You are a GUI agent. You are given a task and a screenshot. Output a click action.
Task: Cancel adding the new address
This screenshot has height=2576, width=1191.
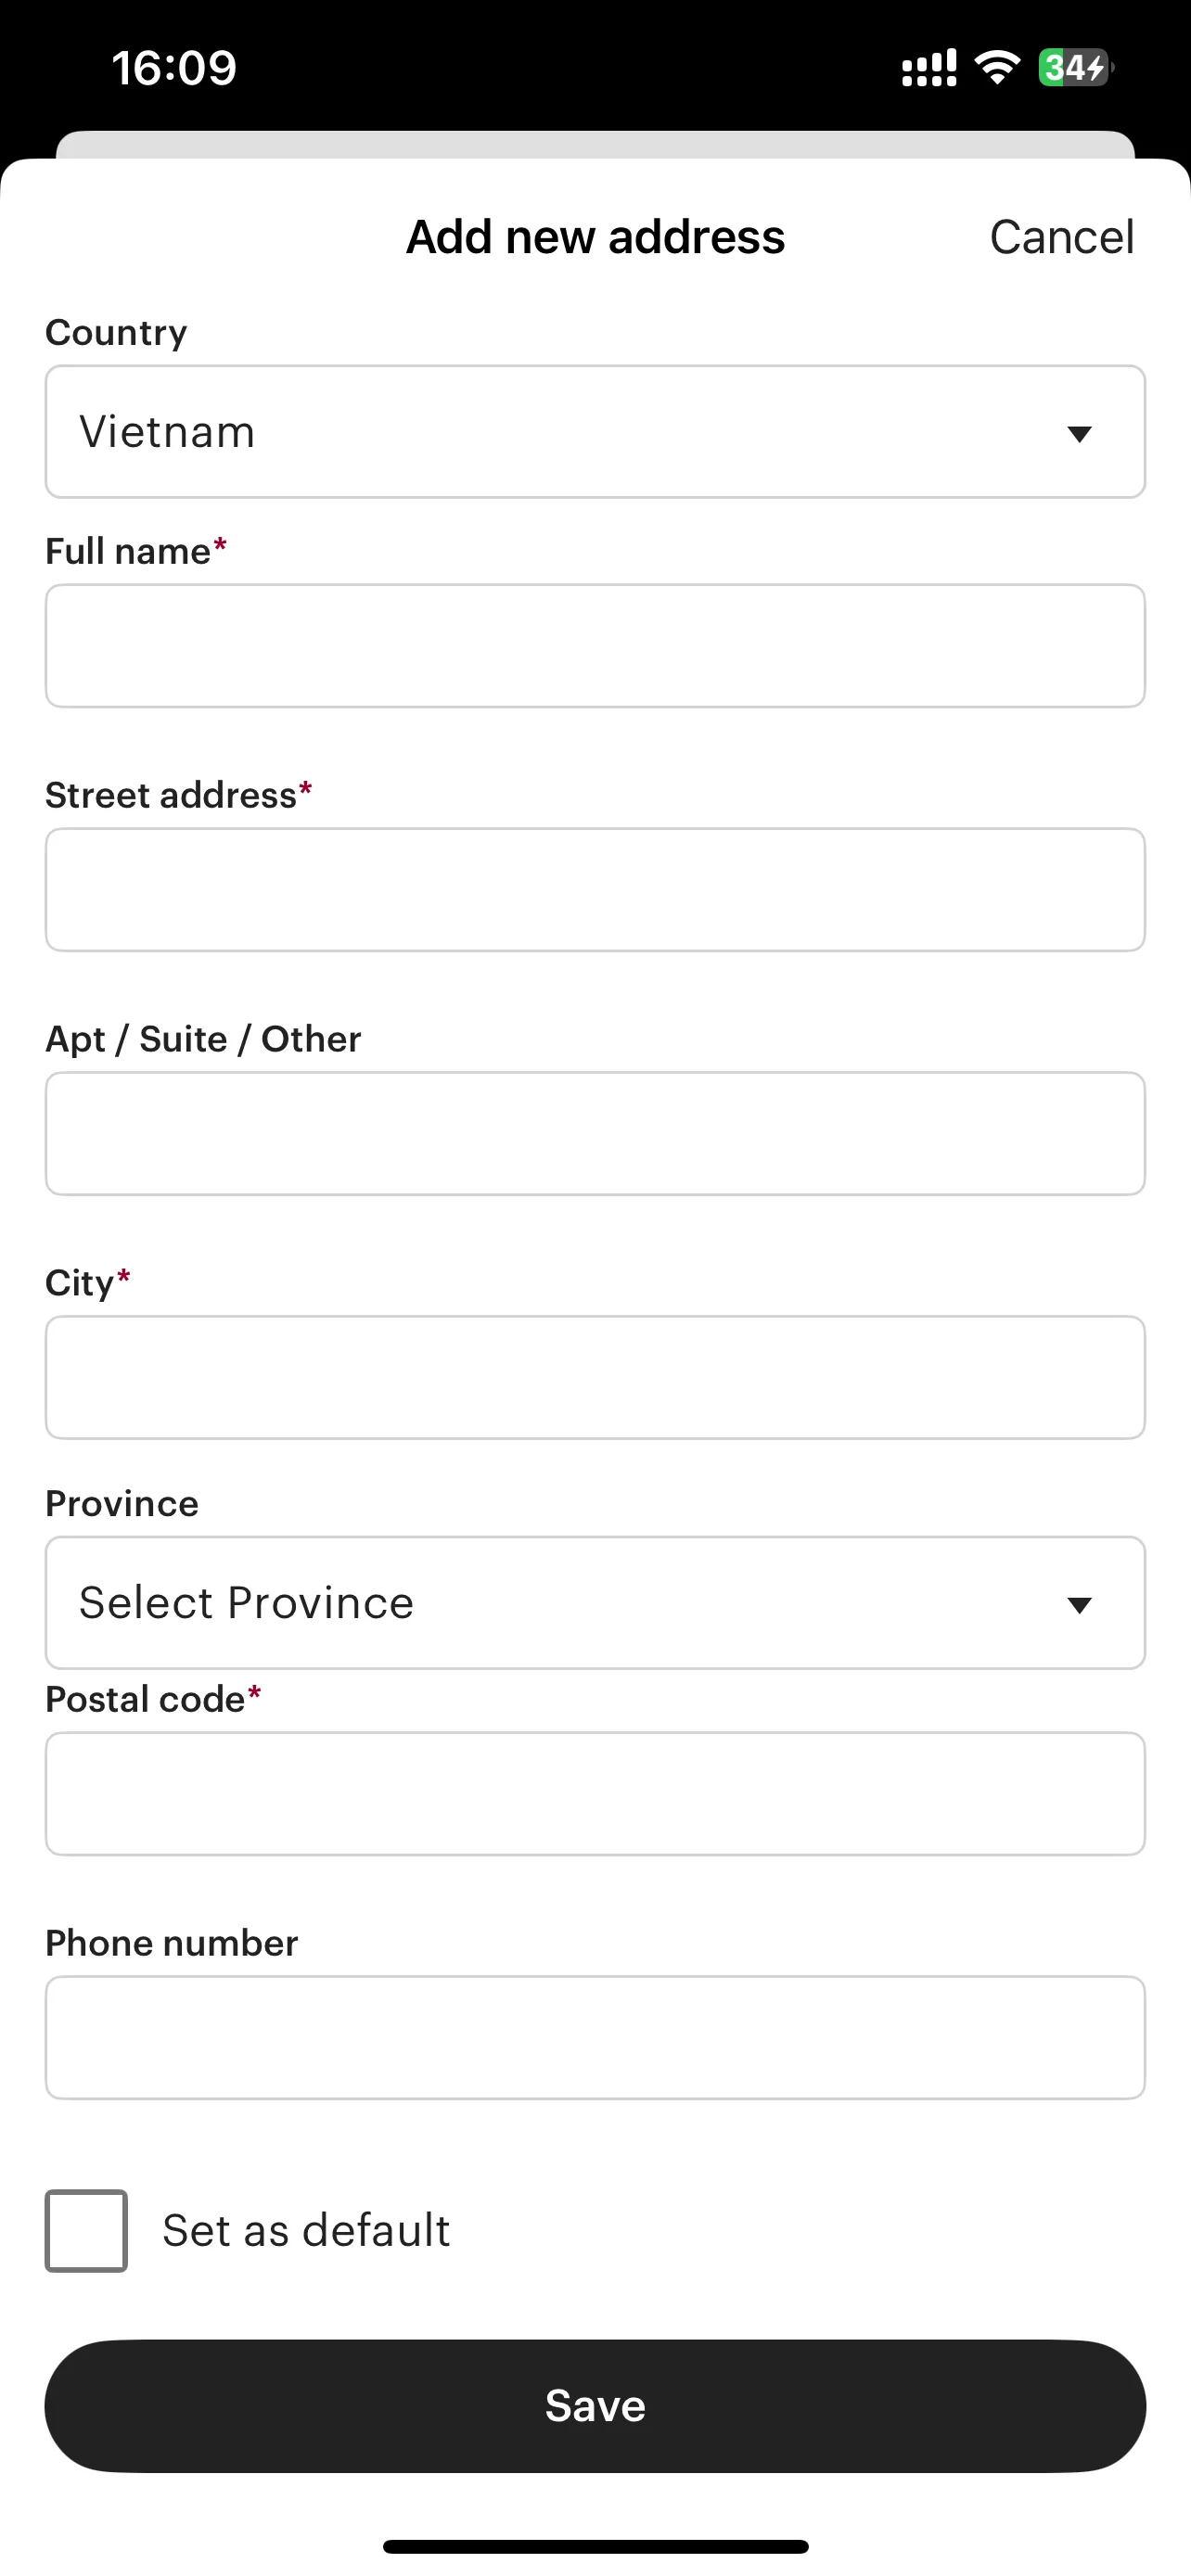(x=1062, y=237)
